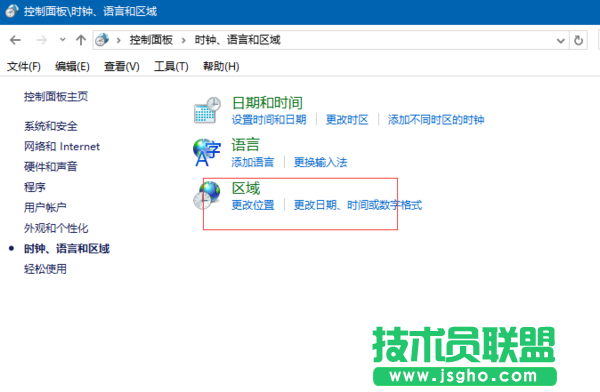The width and height of the screenshot is (600, 392).
Task: Open the 工具(T) menu
Action: tap(171, 67)
